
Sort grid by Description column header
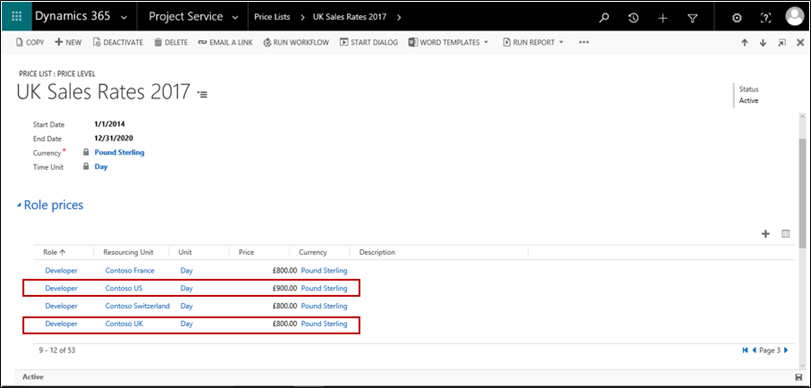tap(377, 252)
